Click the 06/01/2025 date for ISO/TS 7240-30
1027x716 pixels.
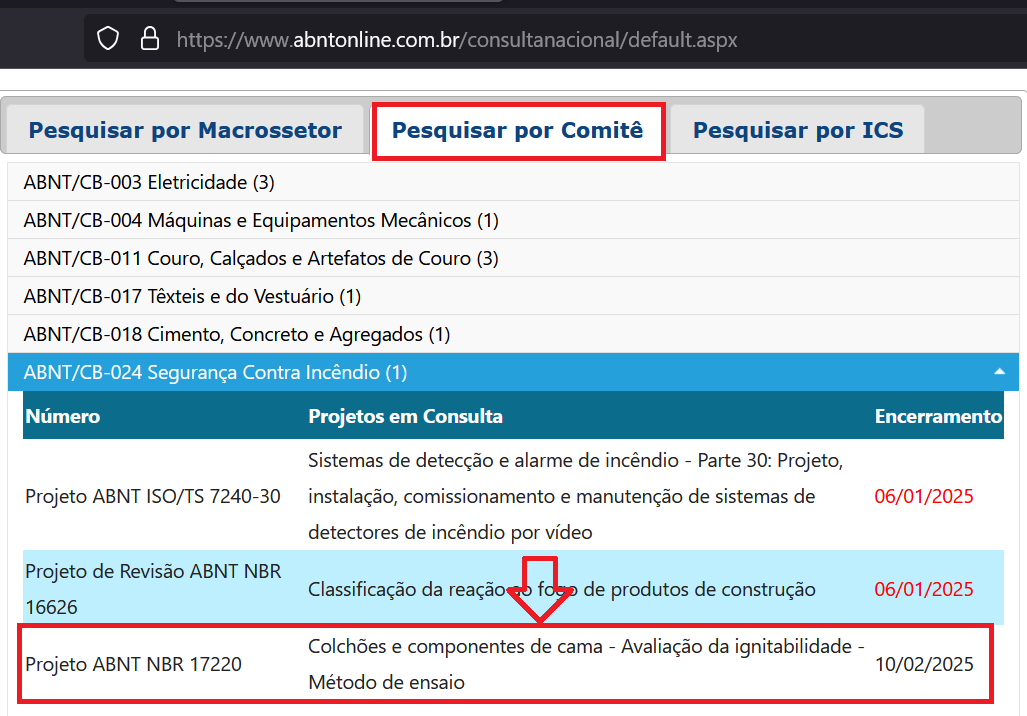tap(924, 496)
